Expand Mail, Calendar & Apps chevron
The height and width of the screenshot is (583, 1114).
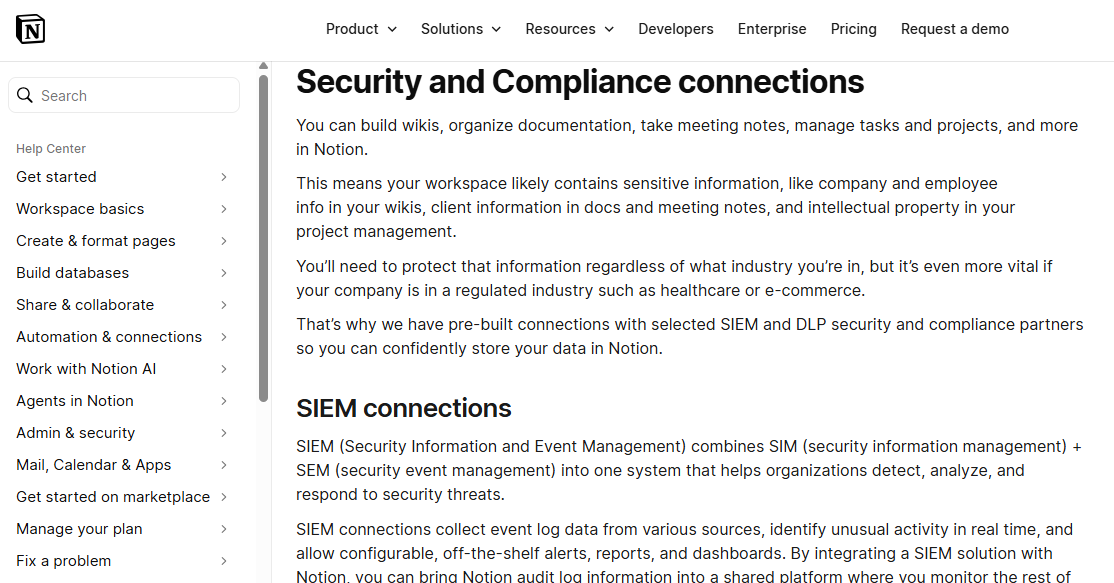(x=224, y=464)
